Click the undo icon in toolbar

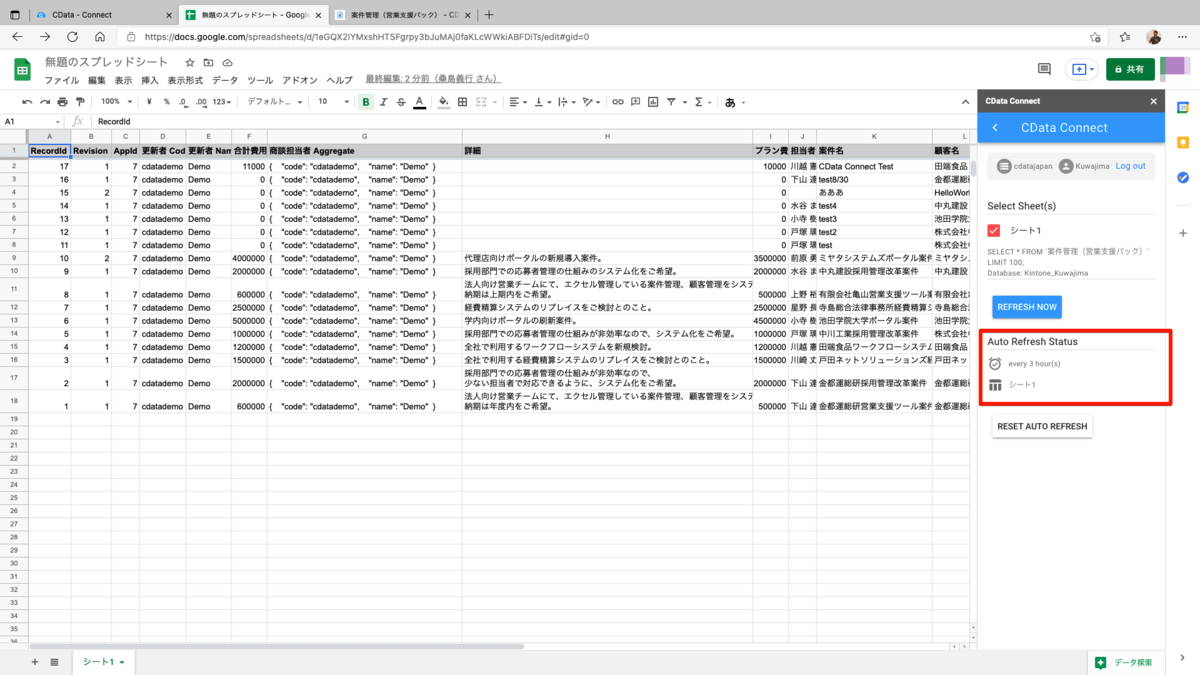(x=27, y=102)
